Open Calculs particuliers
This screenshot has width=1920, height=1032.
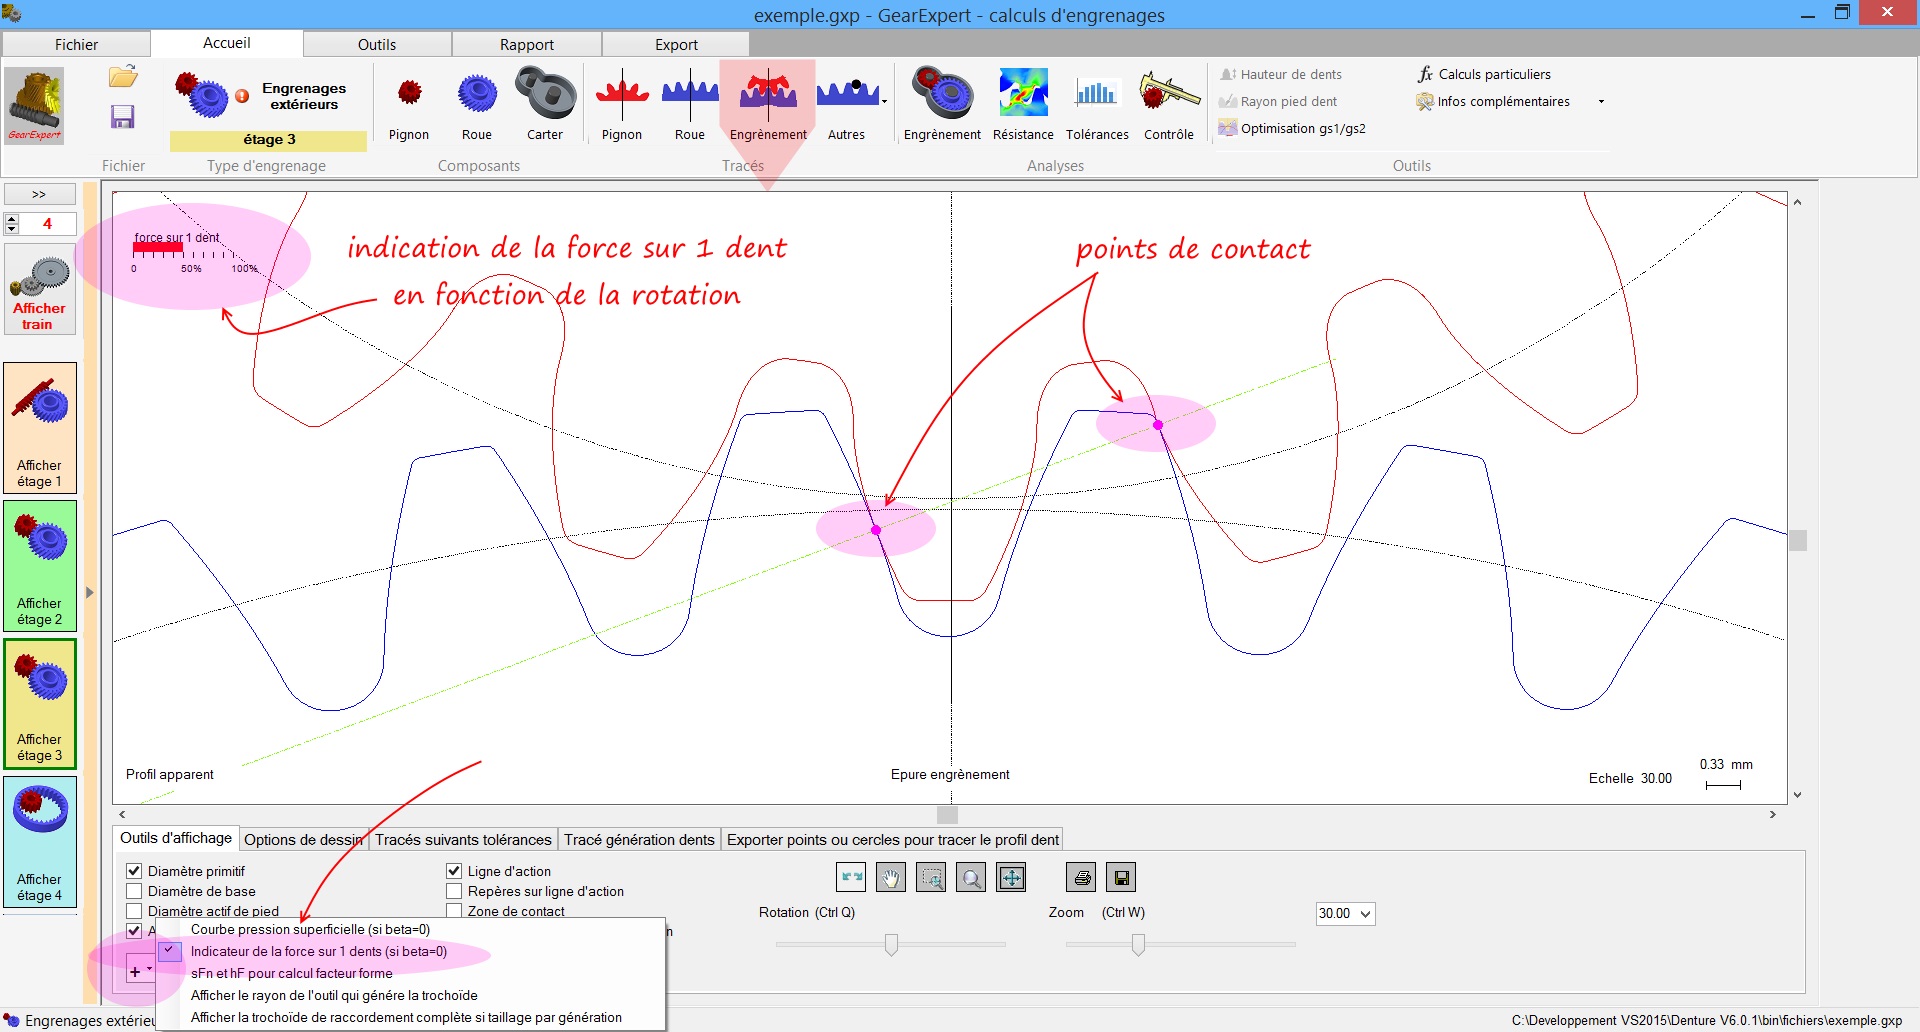pos(1484,74)
